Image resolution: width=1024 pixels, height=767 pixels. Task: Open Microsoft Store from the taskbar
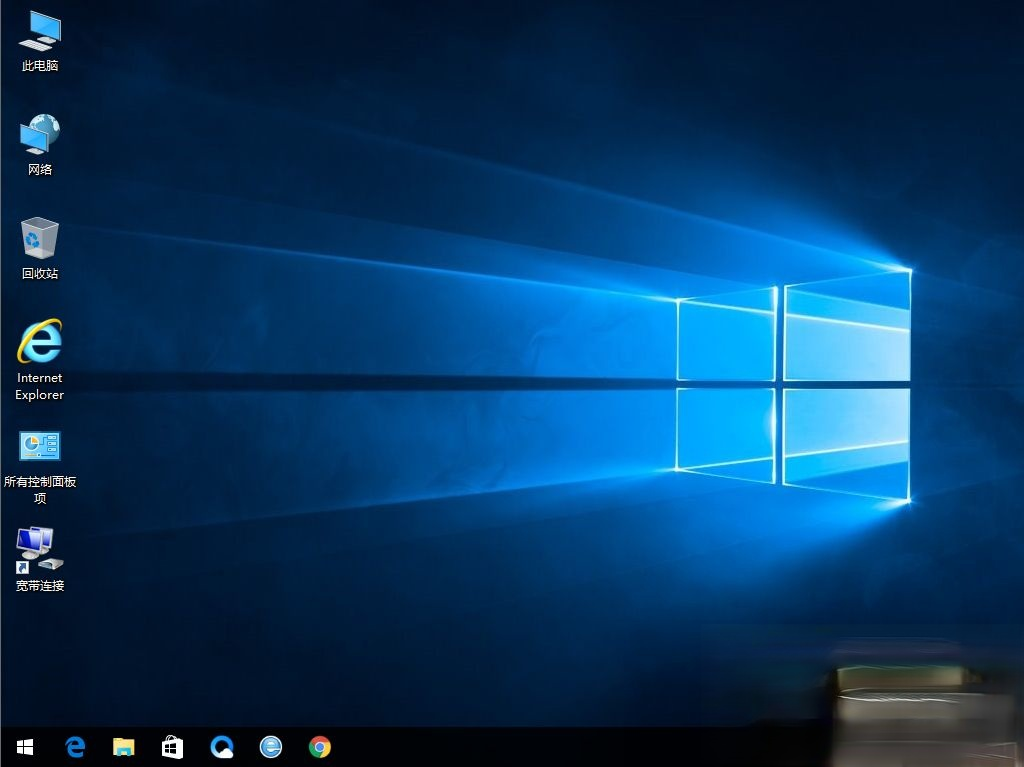(x=172, y=747)
